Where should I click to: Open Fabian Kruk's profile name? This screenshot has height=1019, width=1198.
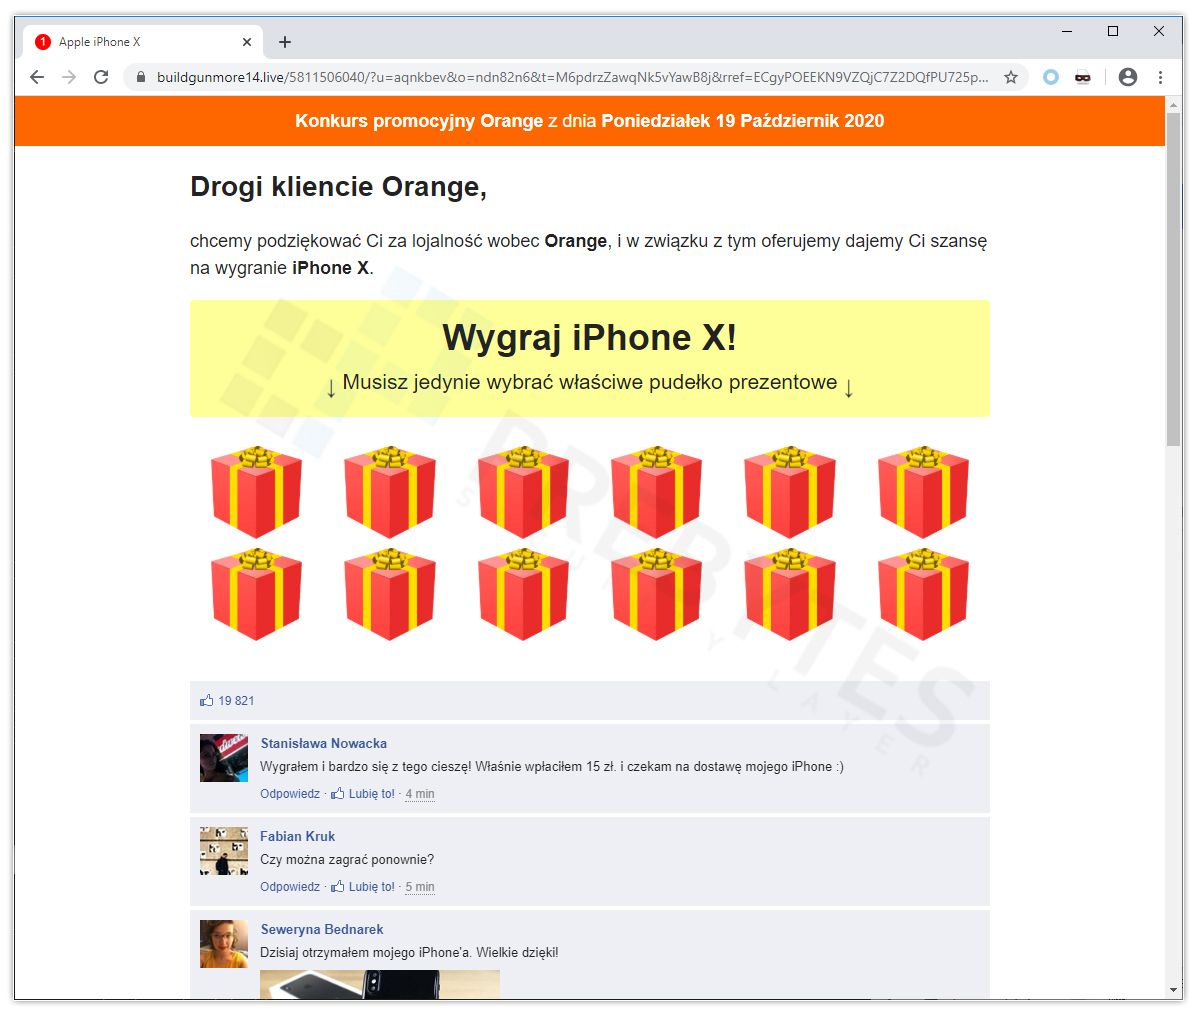[x=297, y=836]
